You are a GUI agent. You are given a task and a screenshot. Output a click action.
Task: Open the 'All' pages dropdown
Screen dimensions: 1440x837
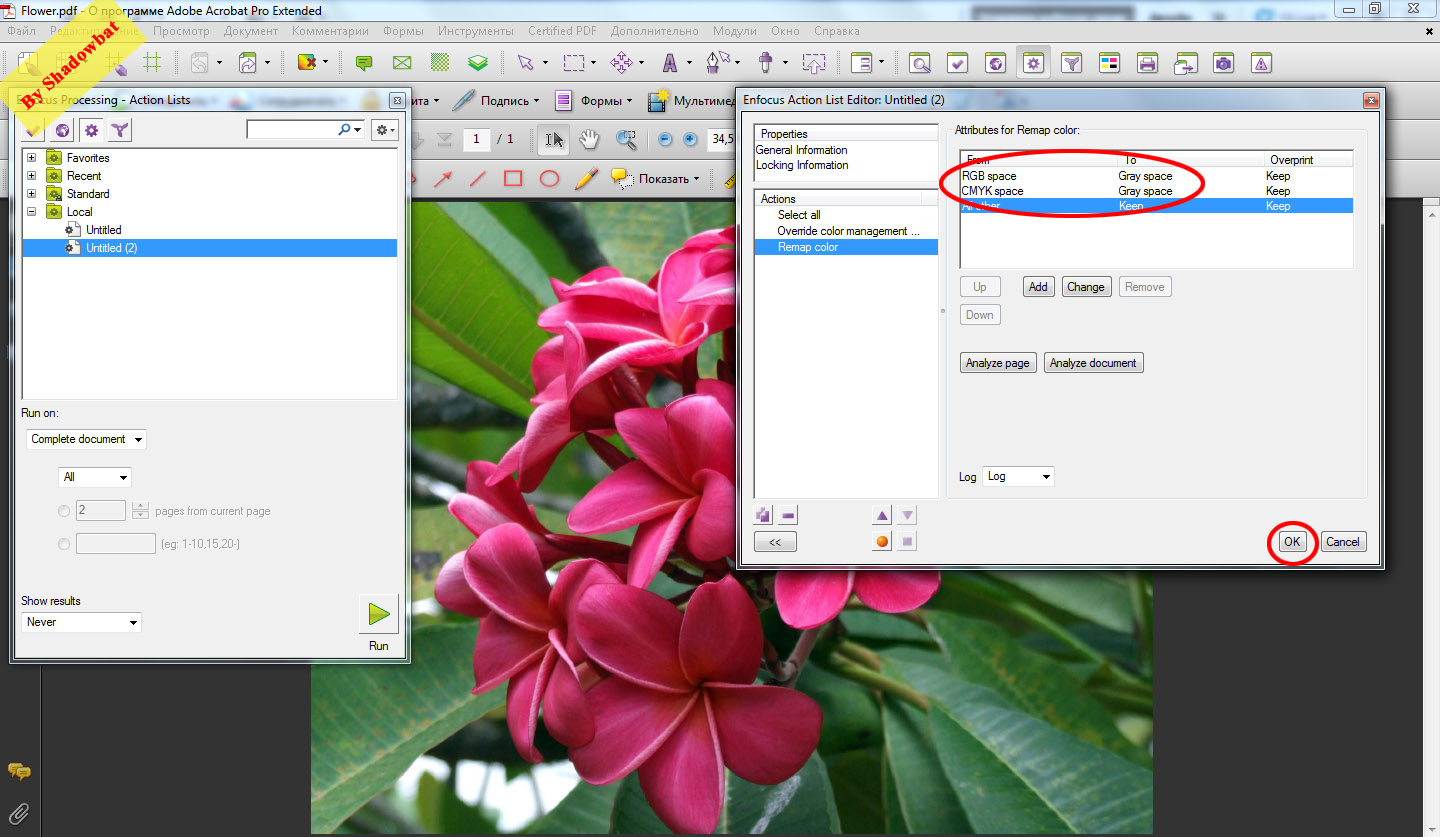pyautogui.click(x=95, y=477)
